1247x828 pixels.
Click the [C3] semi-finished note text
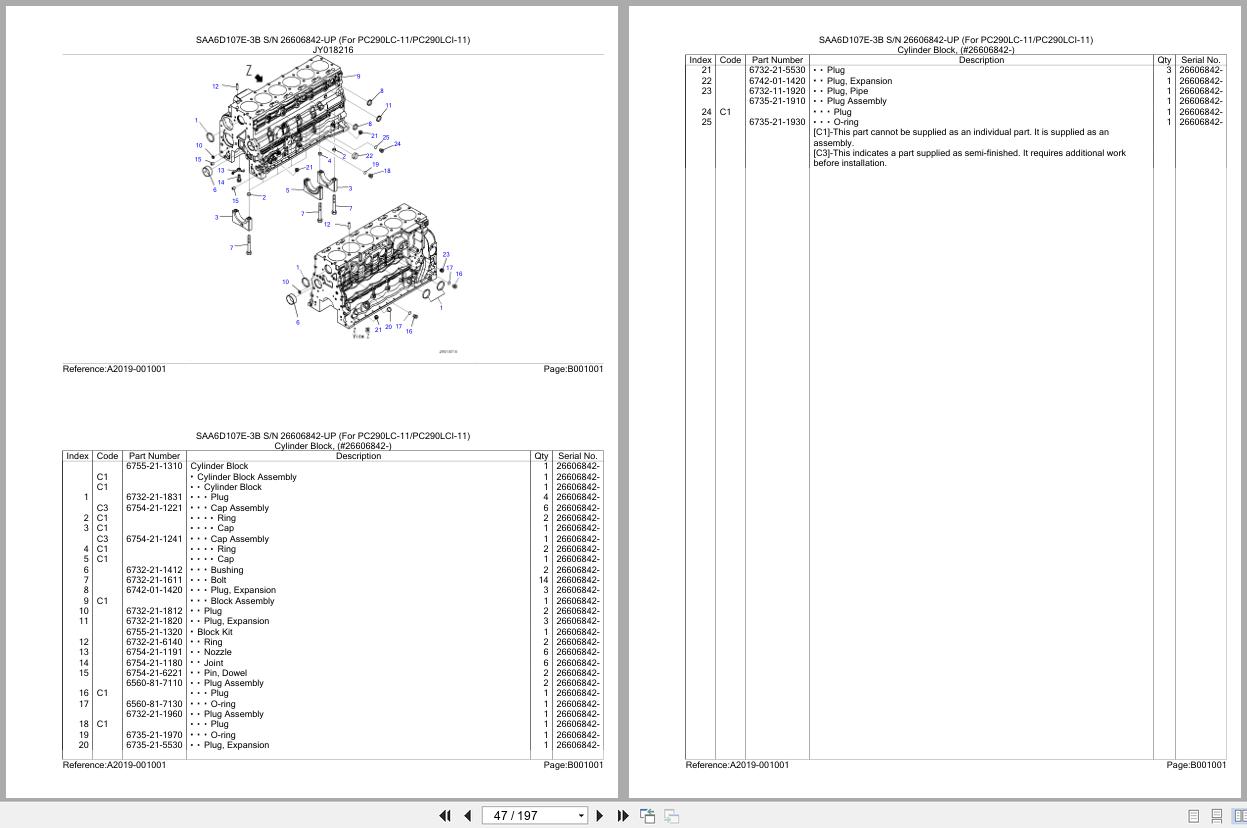coord(969,158)
